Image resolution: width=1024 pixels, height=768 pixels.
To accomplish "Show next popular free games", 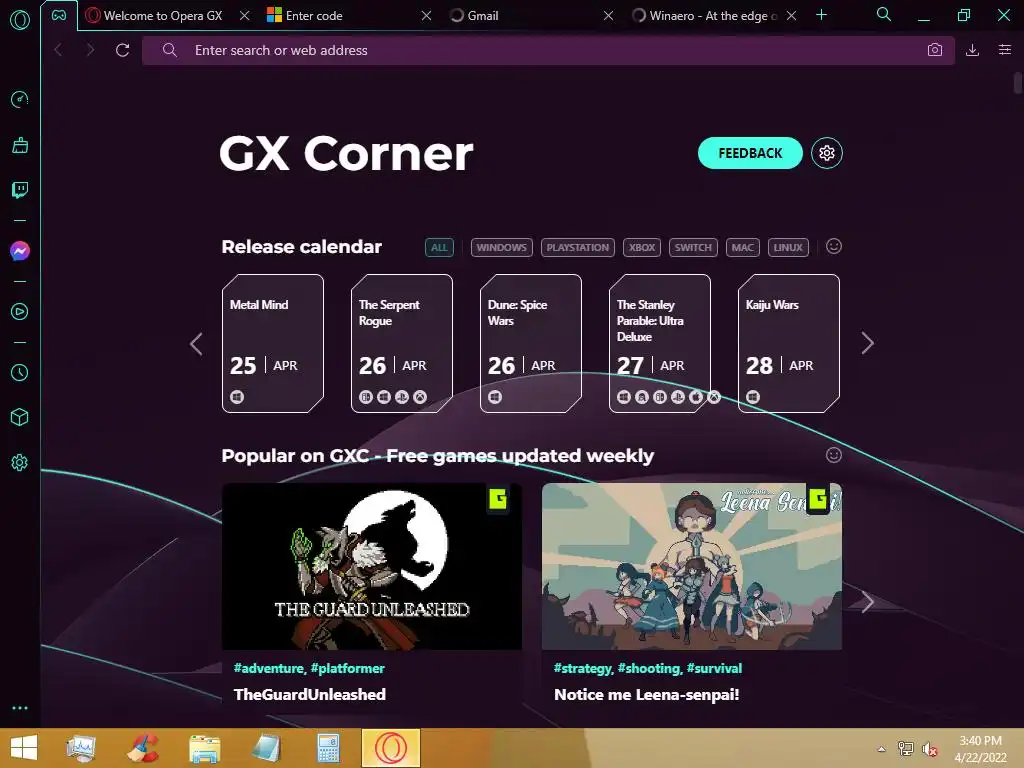I will (x=867, y=602).
